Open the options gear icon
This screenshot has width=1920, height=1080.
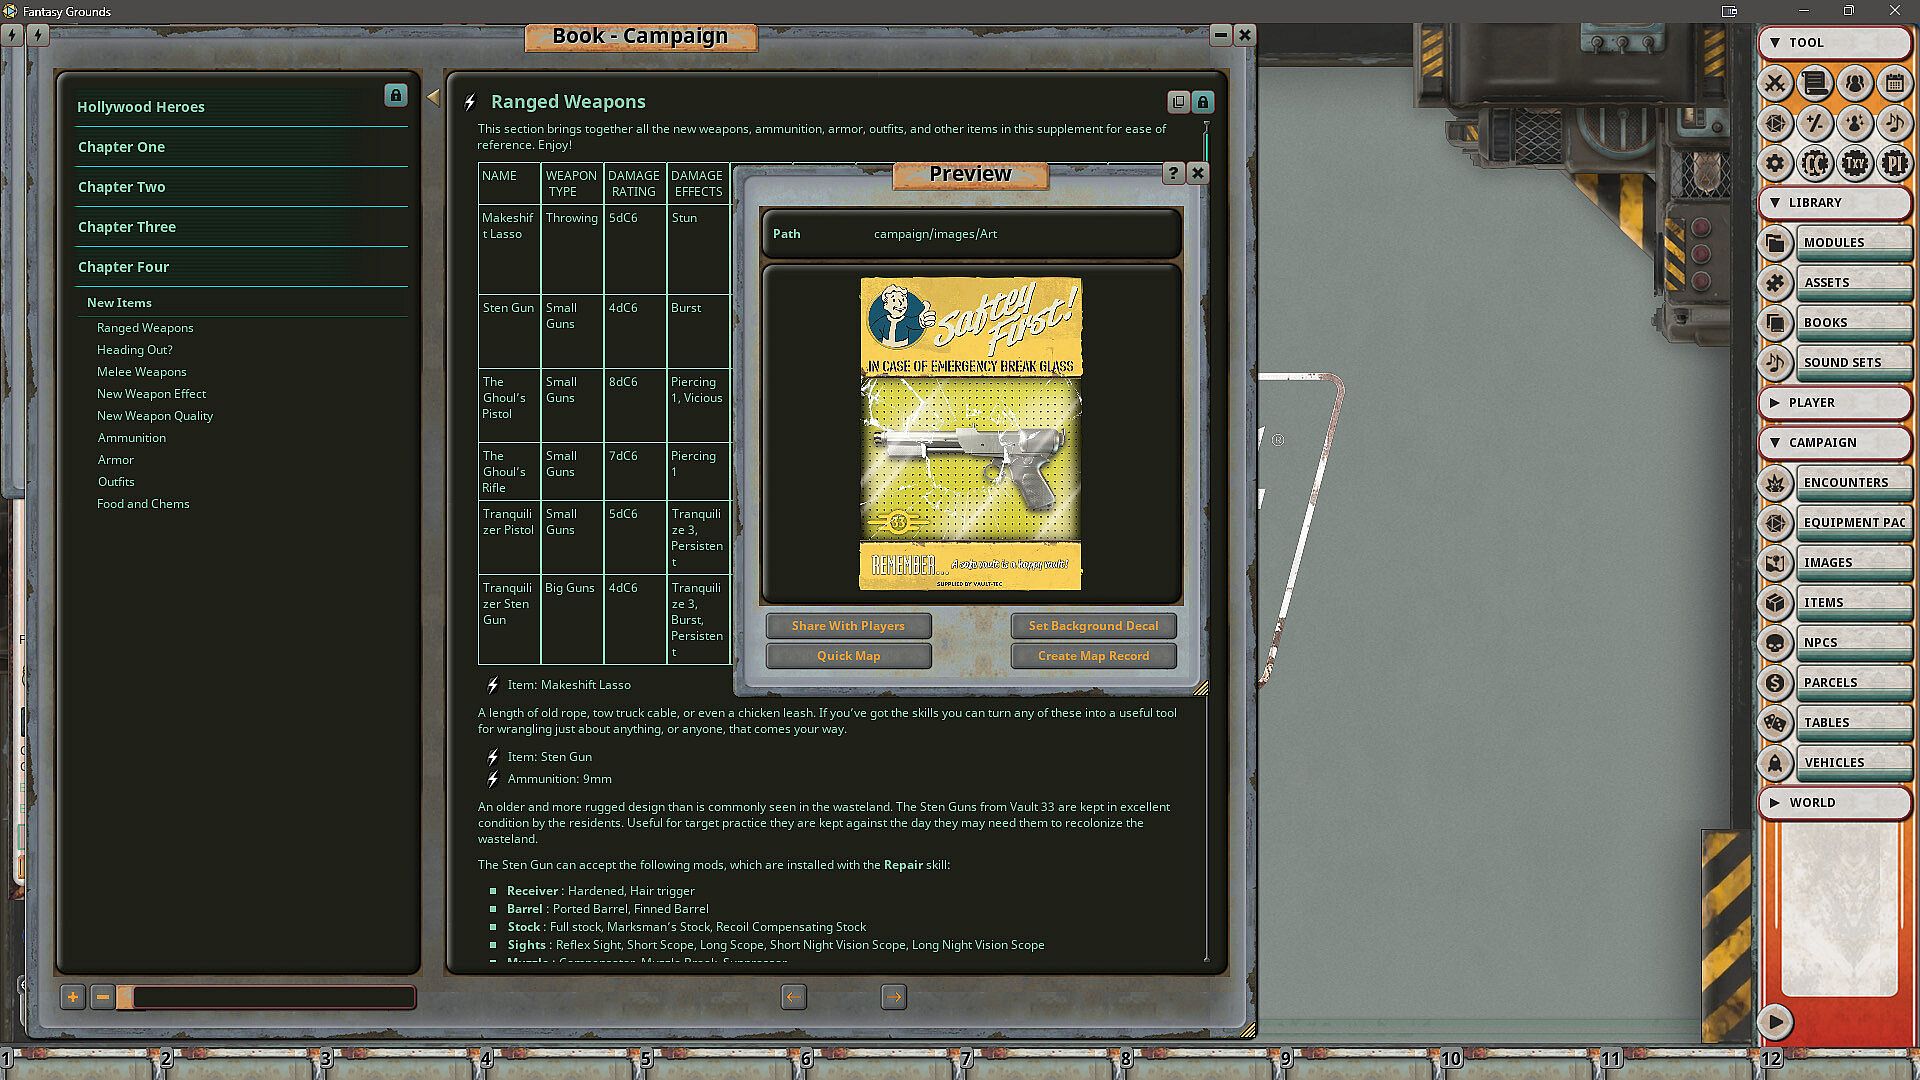point(1775,163)
